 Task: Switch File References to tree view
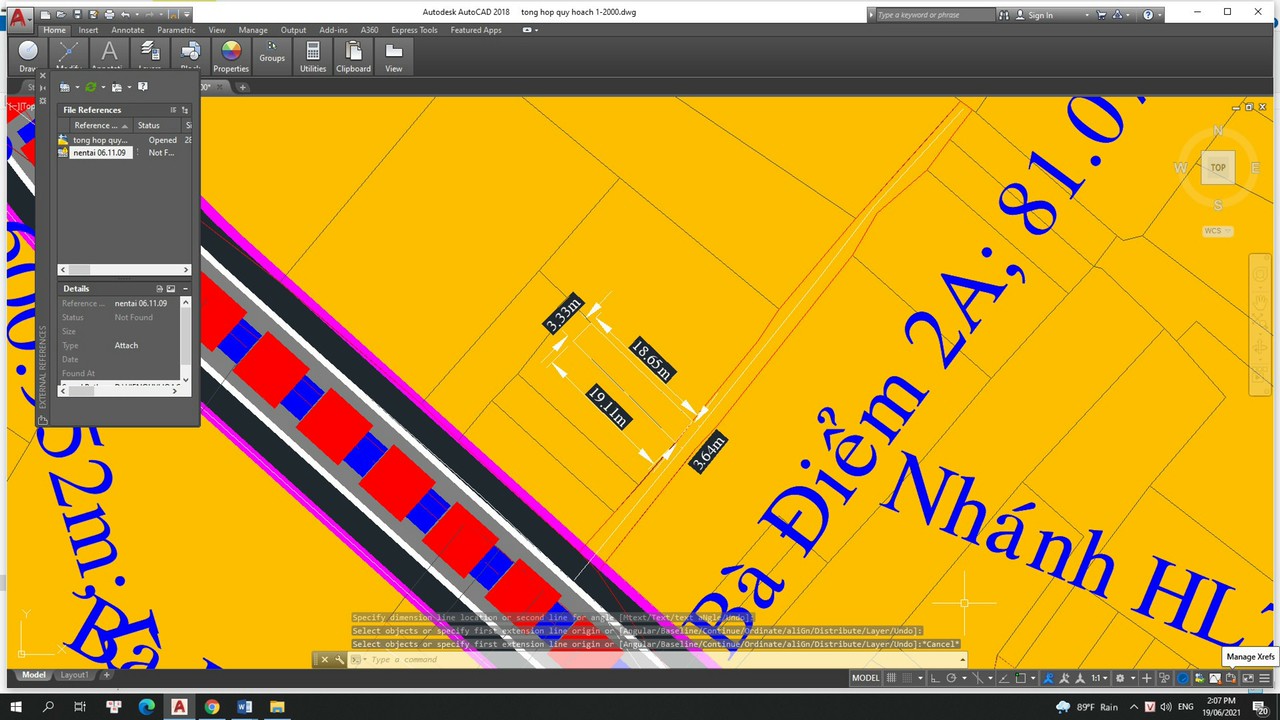coord(185,110)
